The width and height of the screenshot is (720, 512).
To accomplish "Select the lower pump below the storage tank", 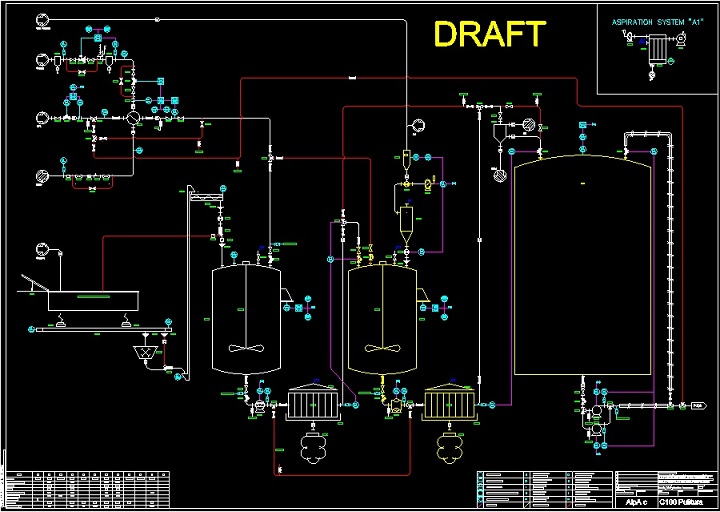I will tap(596, 429).
